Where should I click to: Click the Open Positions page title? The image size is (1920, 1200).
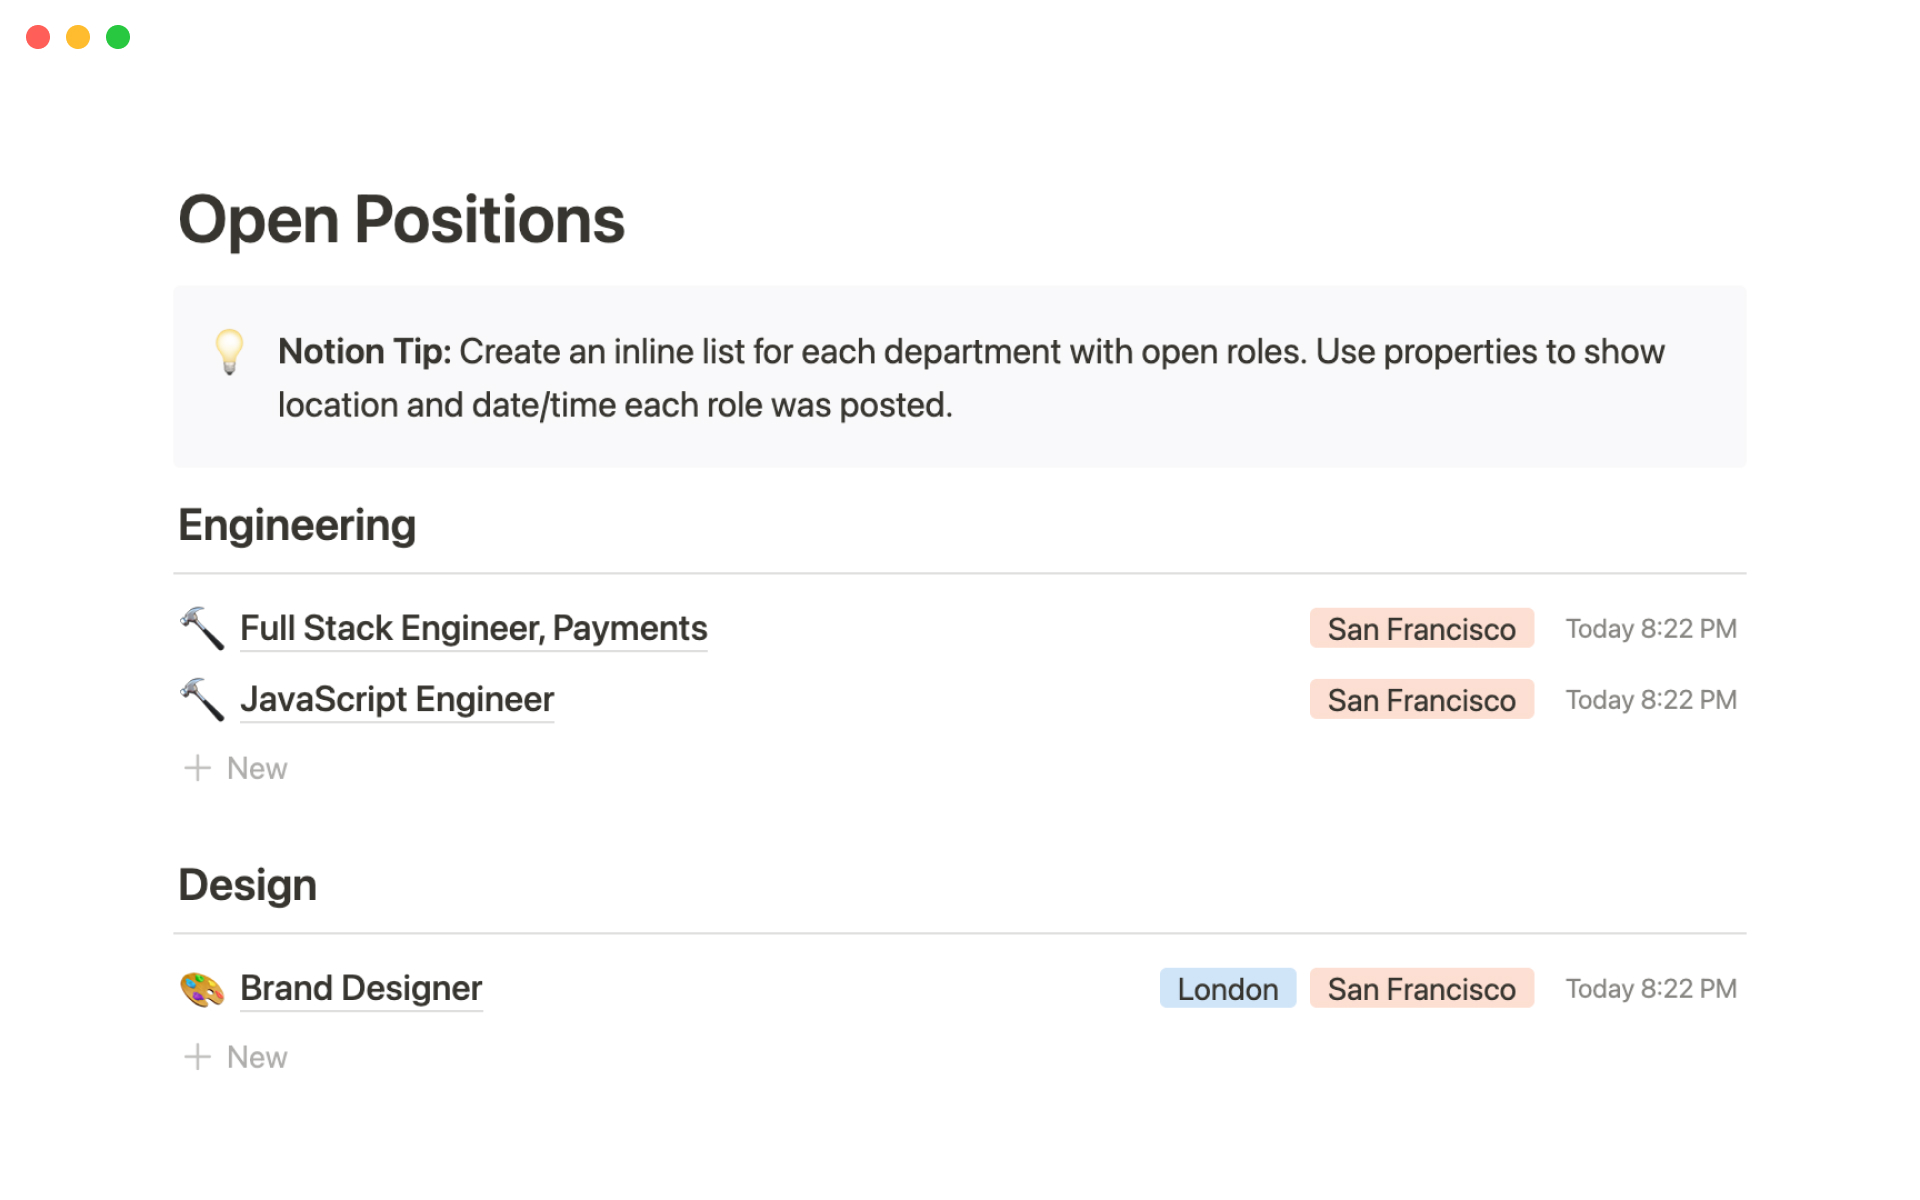click(x=401, y=219)
